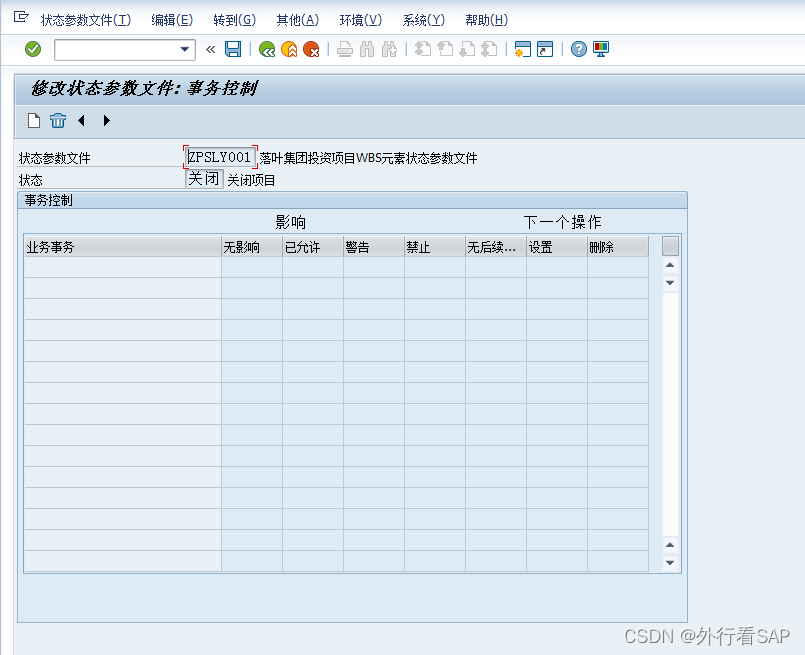This screenshot has width=805, height=655.
Task: Click the 设置 column header
Action: (x=557, y=247)
